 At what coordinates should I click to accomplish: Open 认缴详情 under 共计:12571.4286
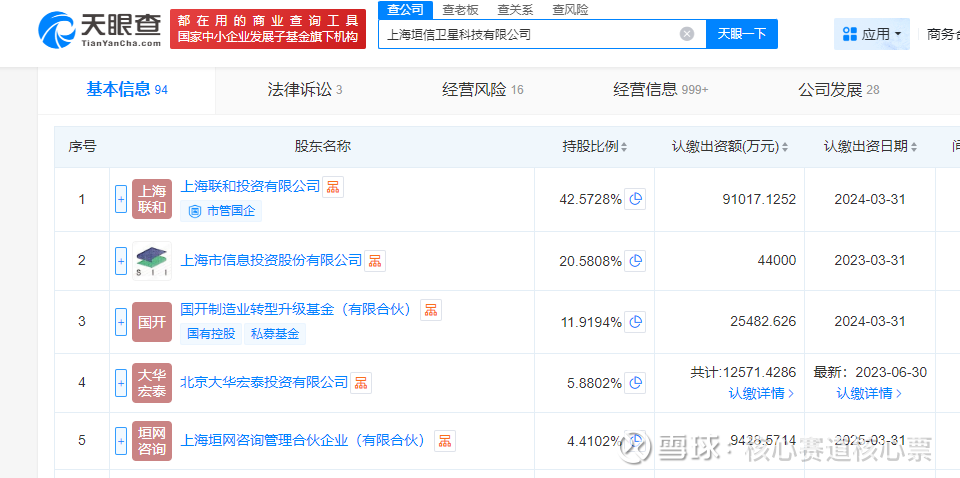pyautogui.click(x=761, y=394)
